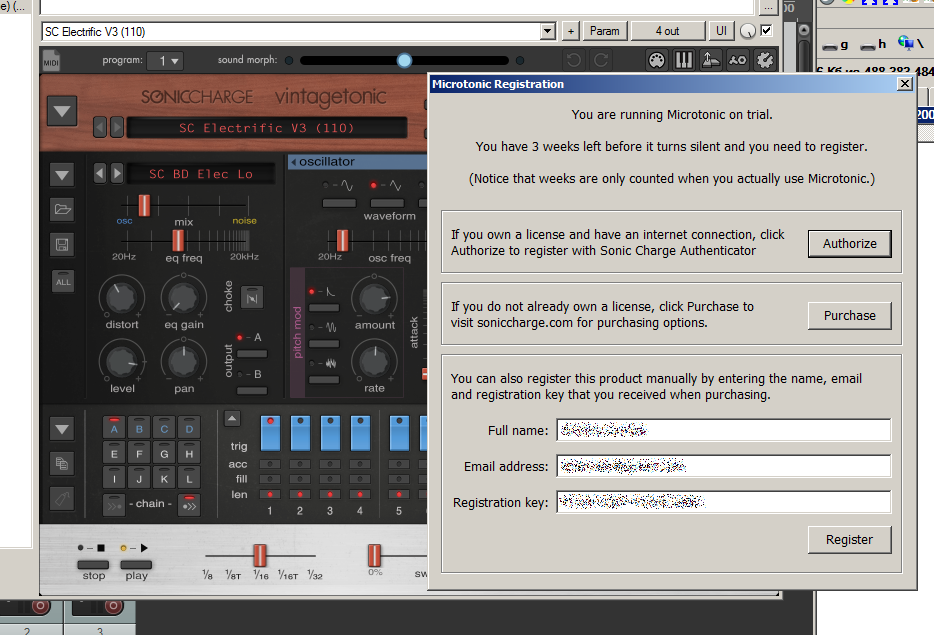Viewport: 934px width, 635px height.
Task: Select noise pitch mod mode button
Action: [324, 379]
